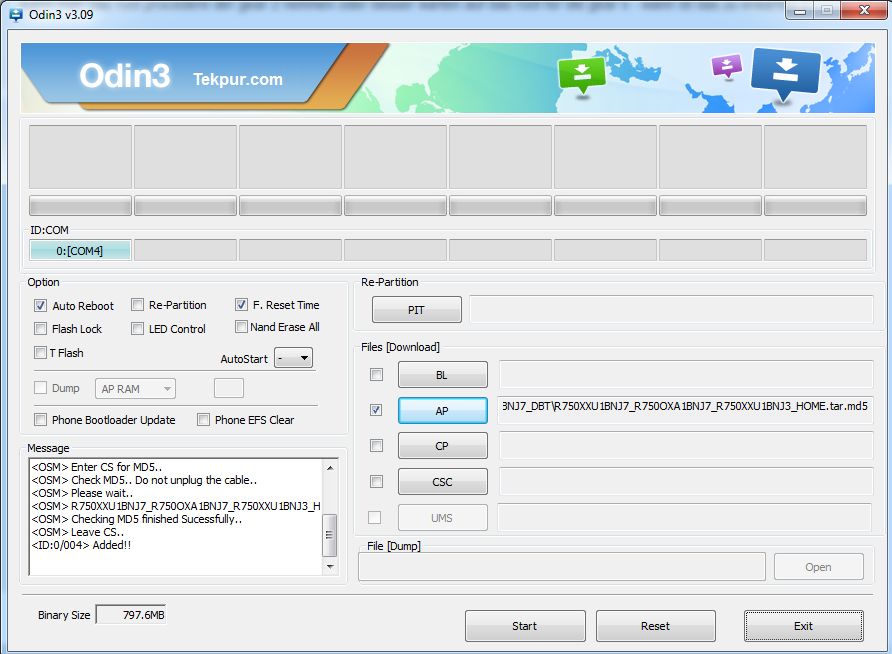Click the CP file path field

click(x=685, y=445)
